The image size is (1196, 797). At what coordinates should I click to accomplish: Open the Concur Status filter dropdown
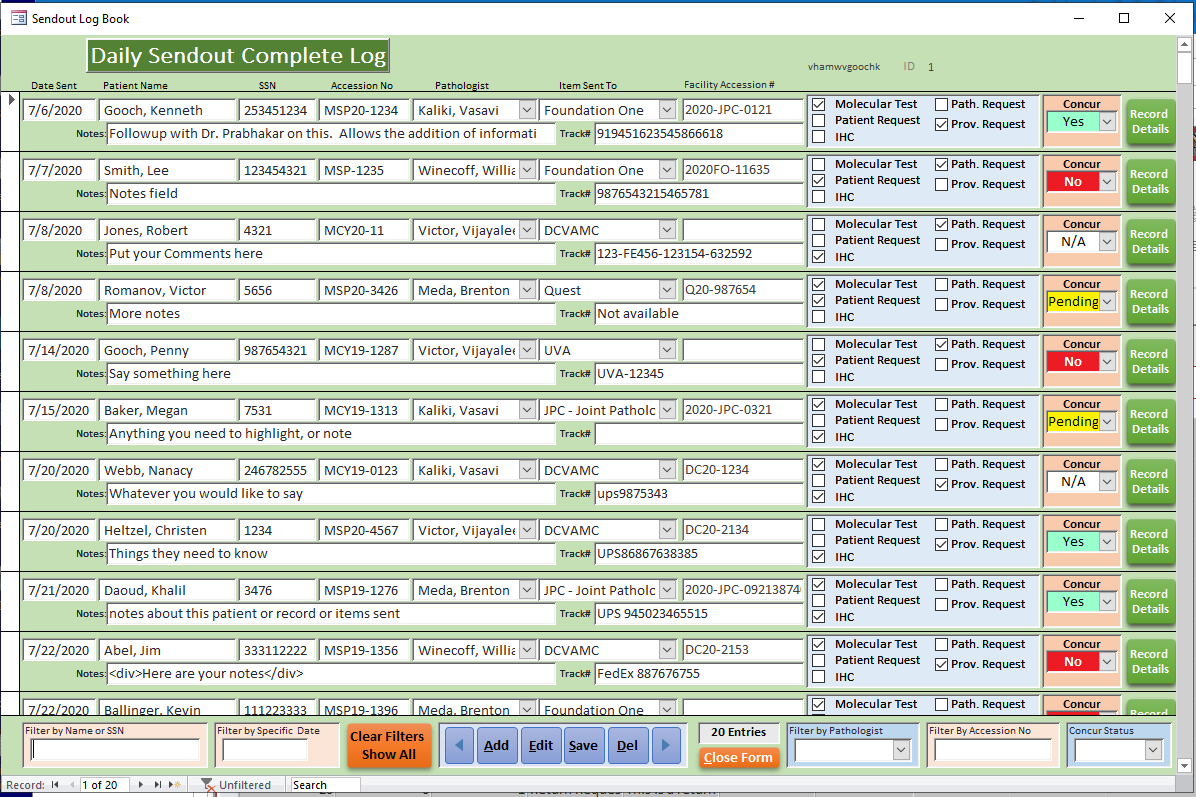coord(1153,750)
